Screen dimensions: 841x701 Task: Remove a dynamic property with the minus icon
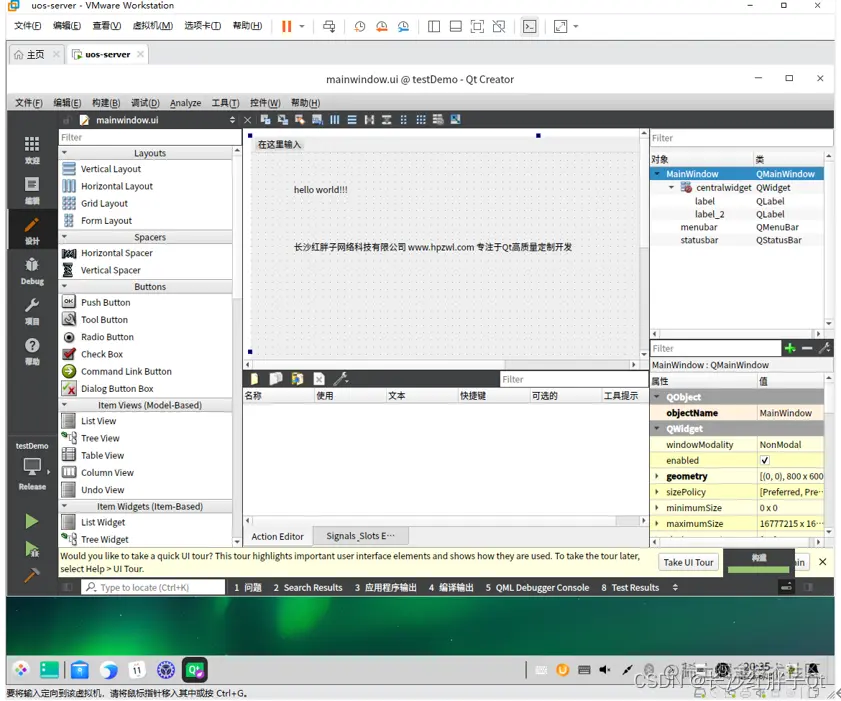[x=807, y=349]
